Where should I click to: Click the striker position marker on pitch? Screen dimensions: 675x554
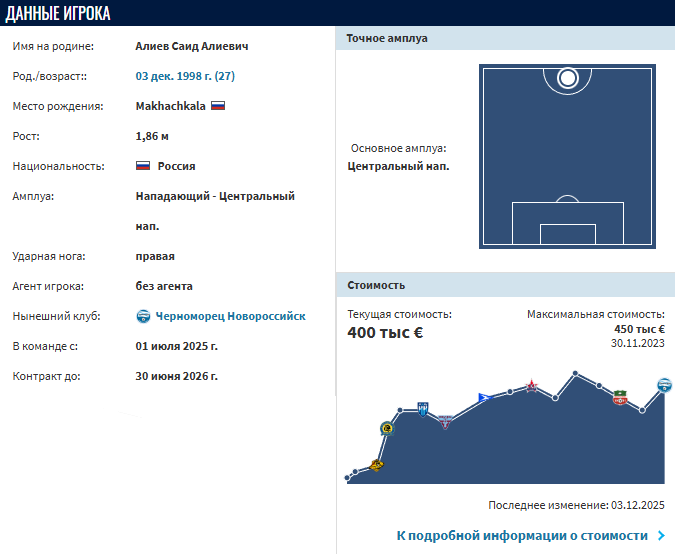click(567, 77)
